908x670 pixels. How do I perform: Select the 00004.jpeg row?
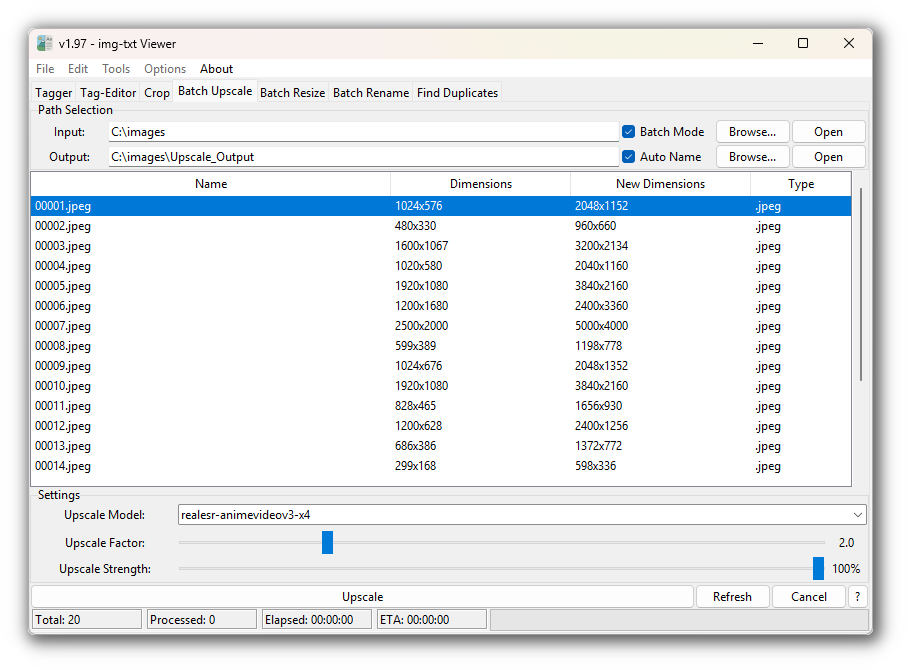coord(441,266)
